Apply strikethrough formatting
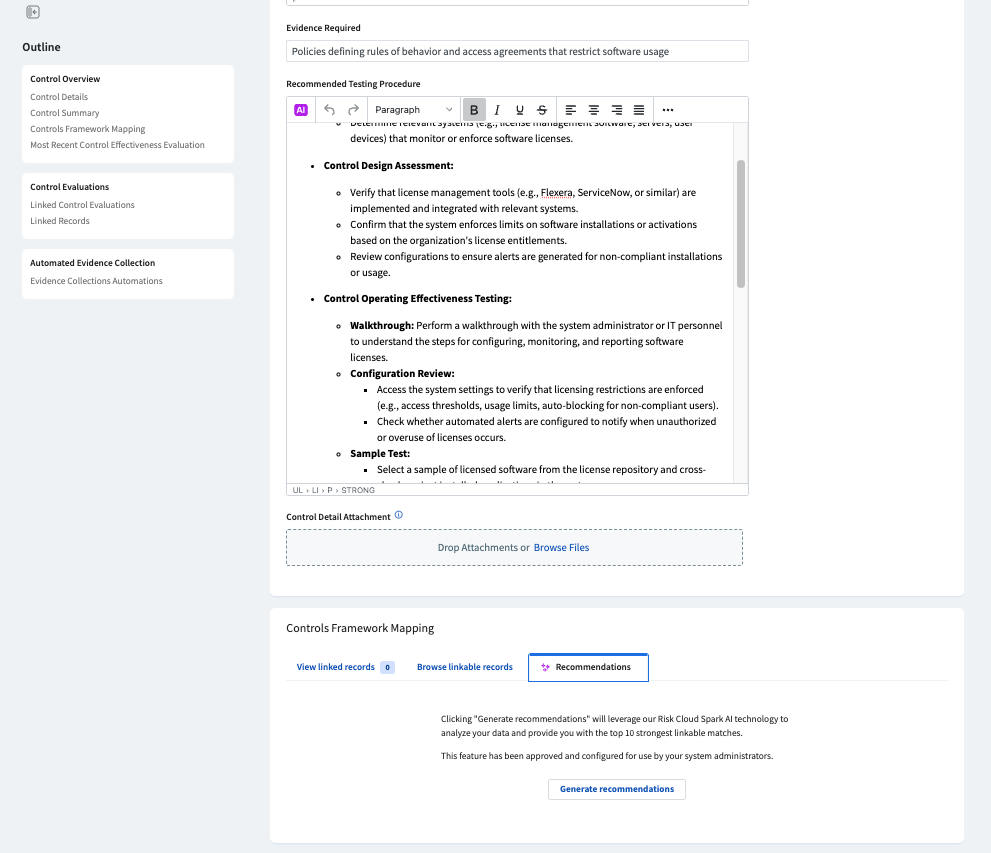Screen dimensions: 991x853 pos(542,110)
